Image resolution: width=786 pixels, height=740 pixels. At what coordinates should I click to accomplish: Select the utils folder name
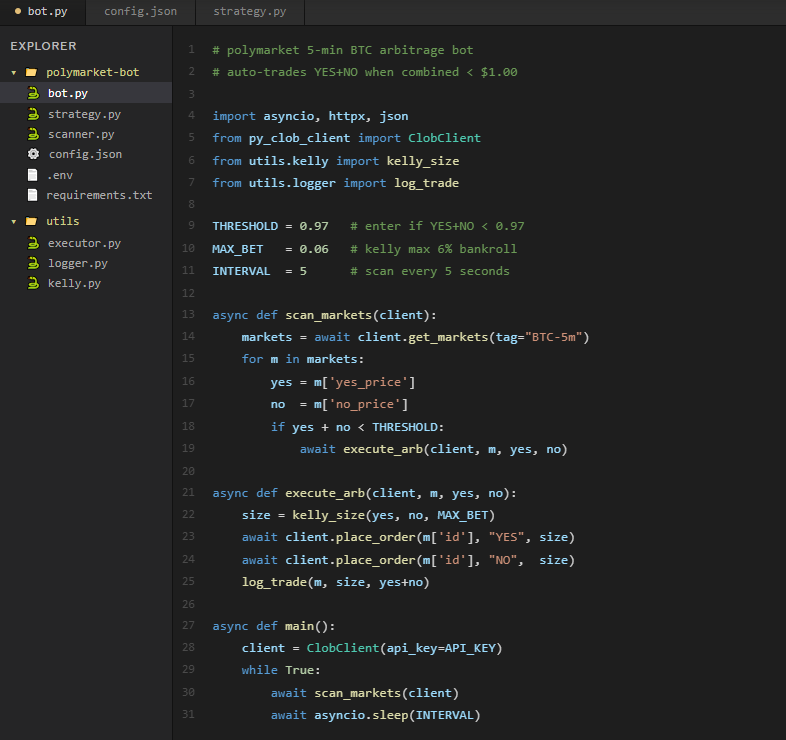click(63, 221)
